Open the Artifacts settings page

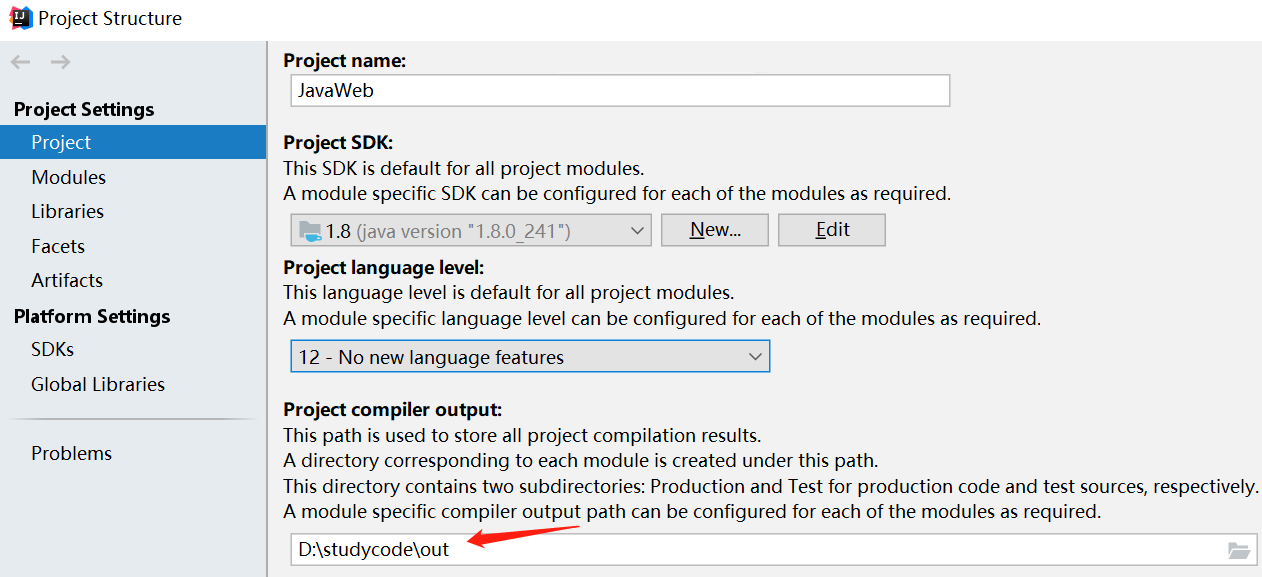pyautogui.click(x=67, y=280)
